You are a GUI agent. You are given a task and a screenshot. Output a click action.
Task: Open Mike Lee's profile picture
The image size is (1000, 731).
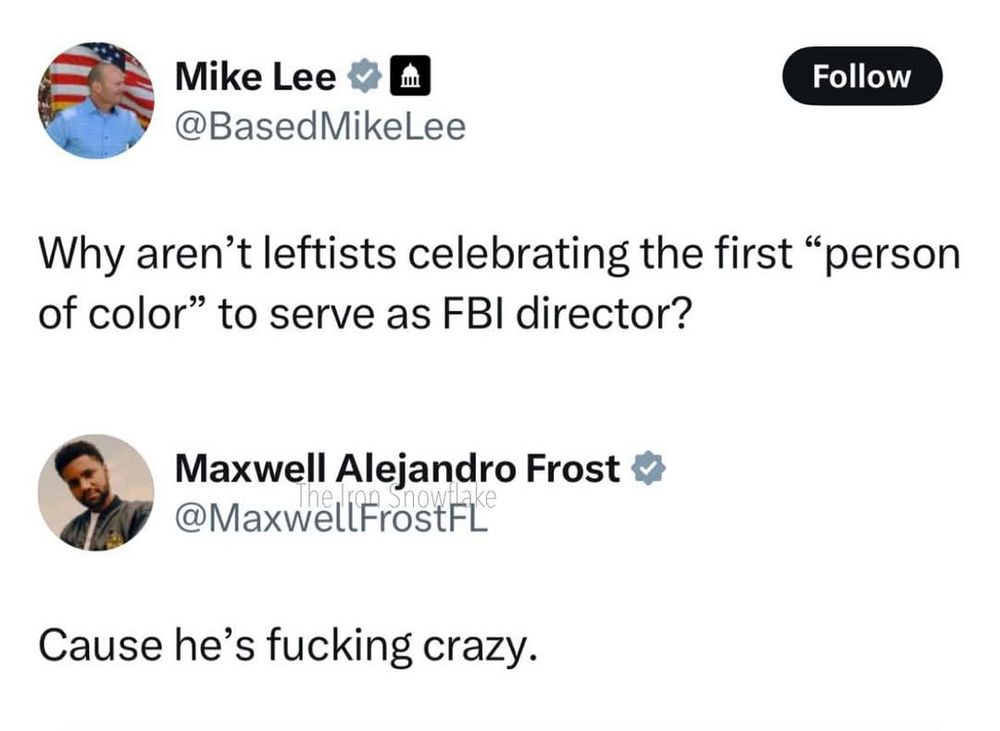(96, 100)
